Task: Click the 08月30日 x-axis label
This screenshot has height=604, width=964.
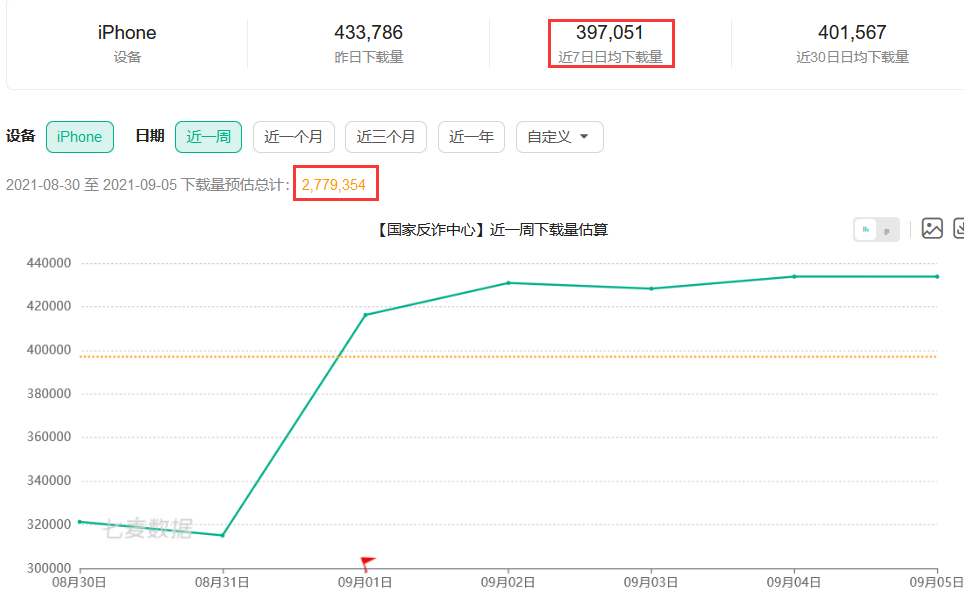Action: [x=79, y=582]
